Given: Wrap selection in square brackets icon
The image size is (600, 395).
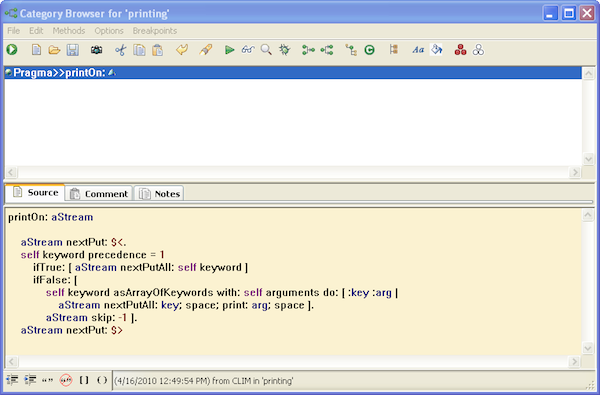Looking at the screenshot, I should coord(84,380).
